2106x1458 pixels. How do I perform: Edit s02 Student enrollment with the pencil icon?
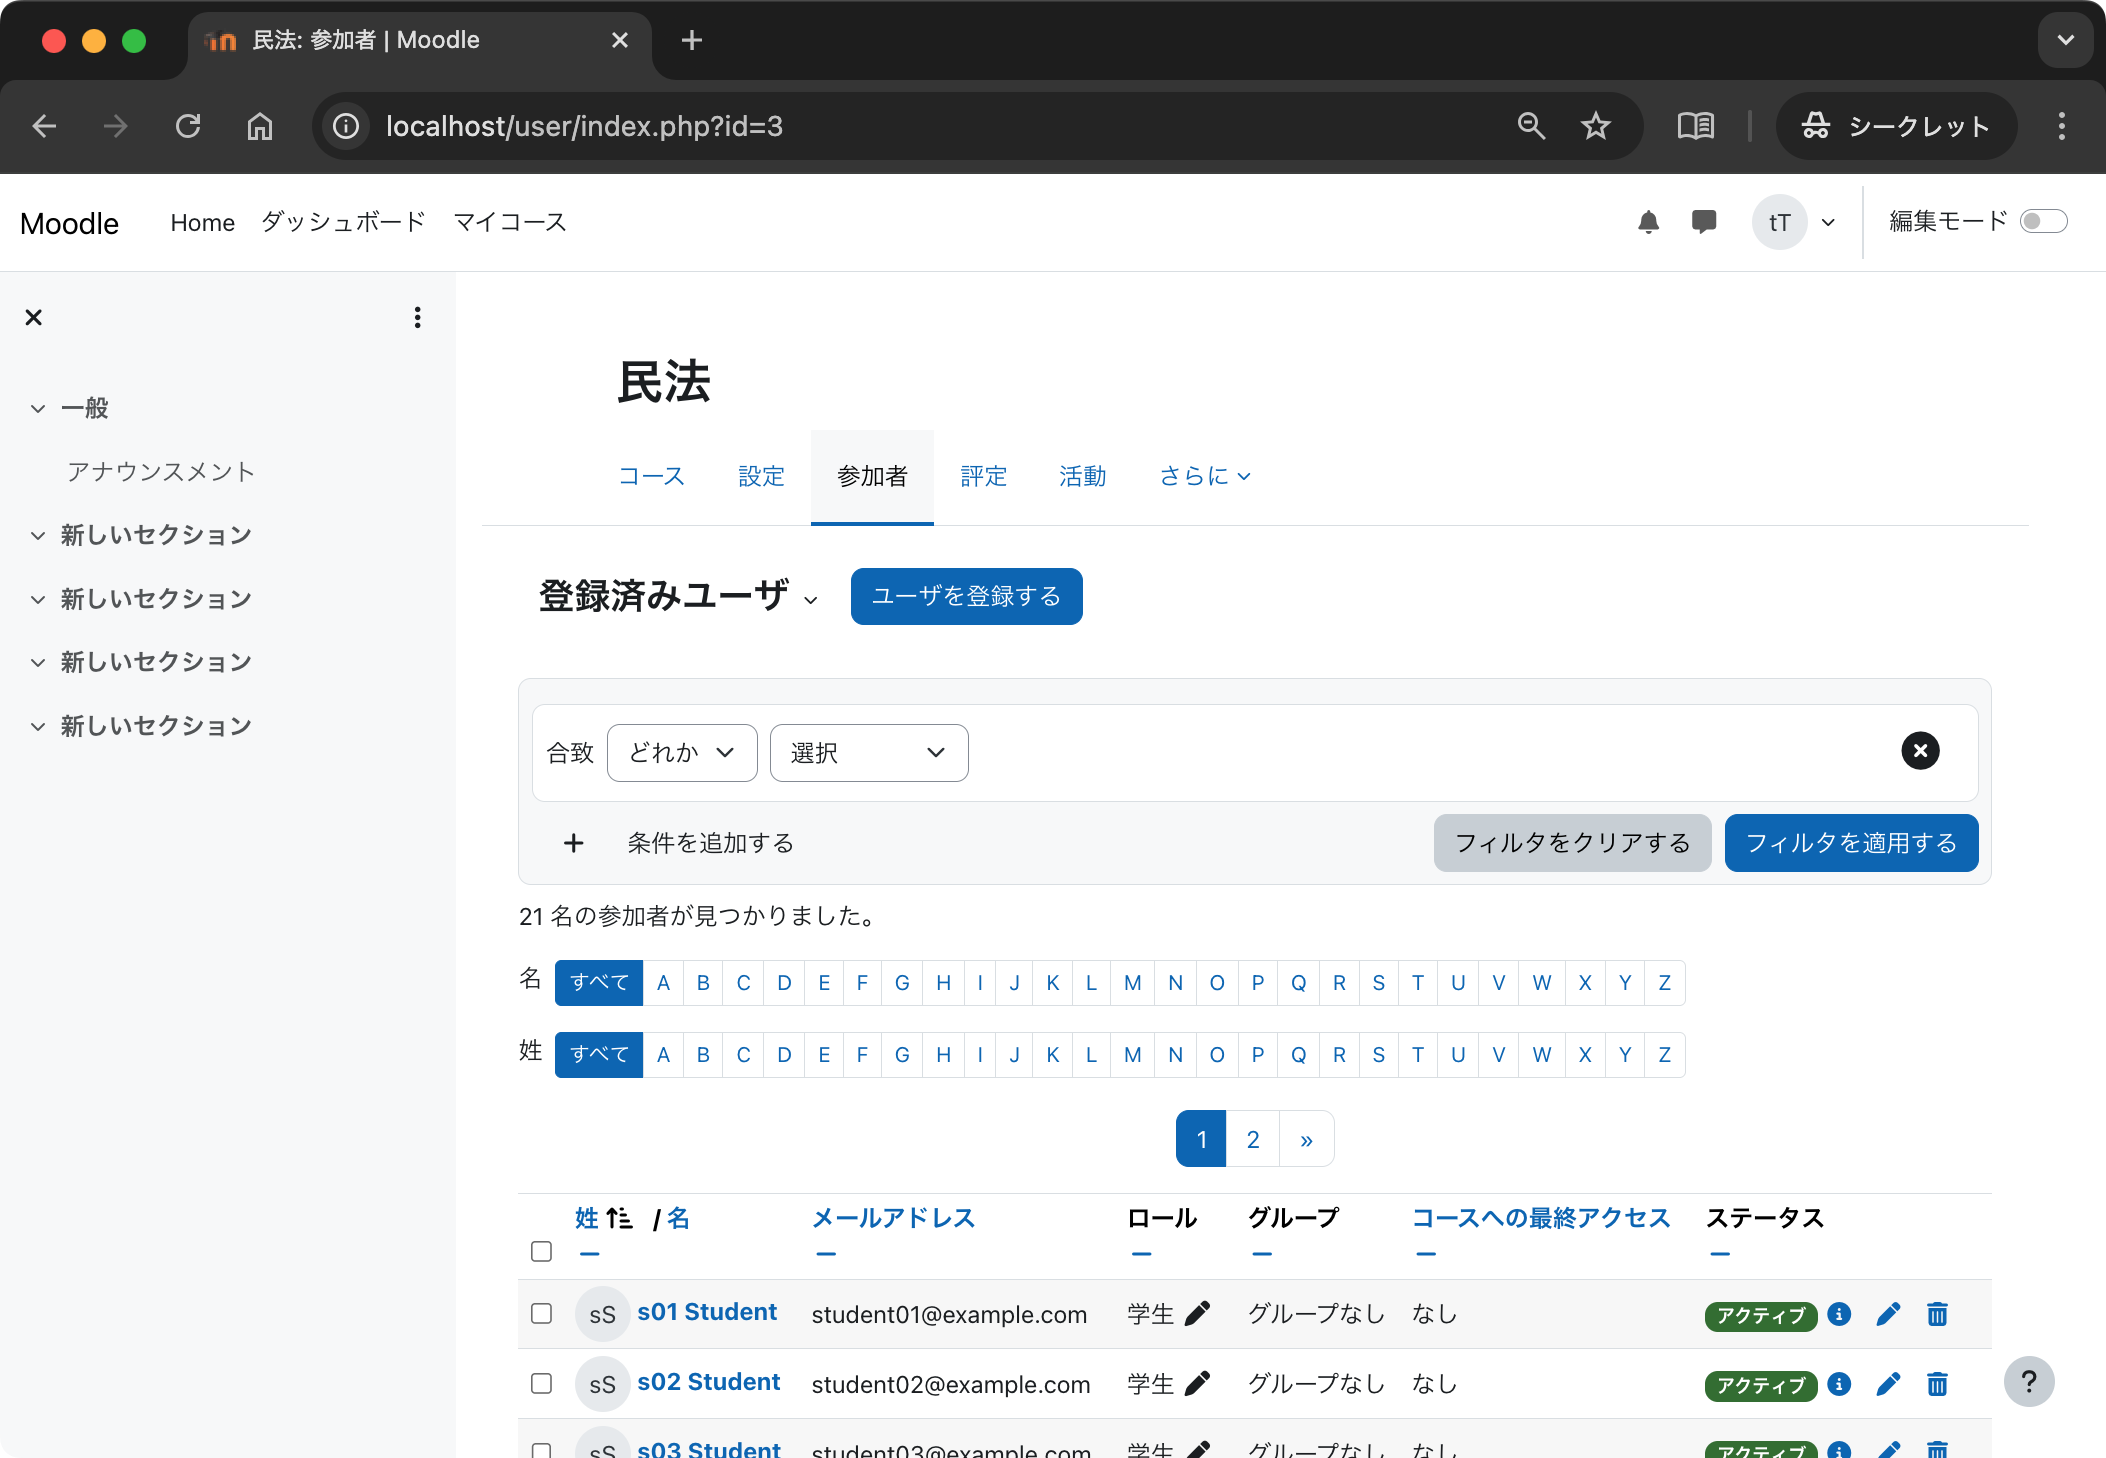(1887, 1385)
